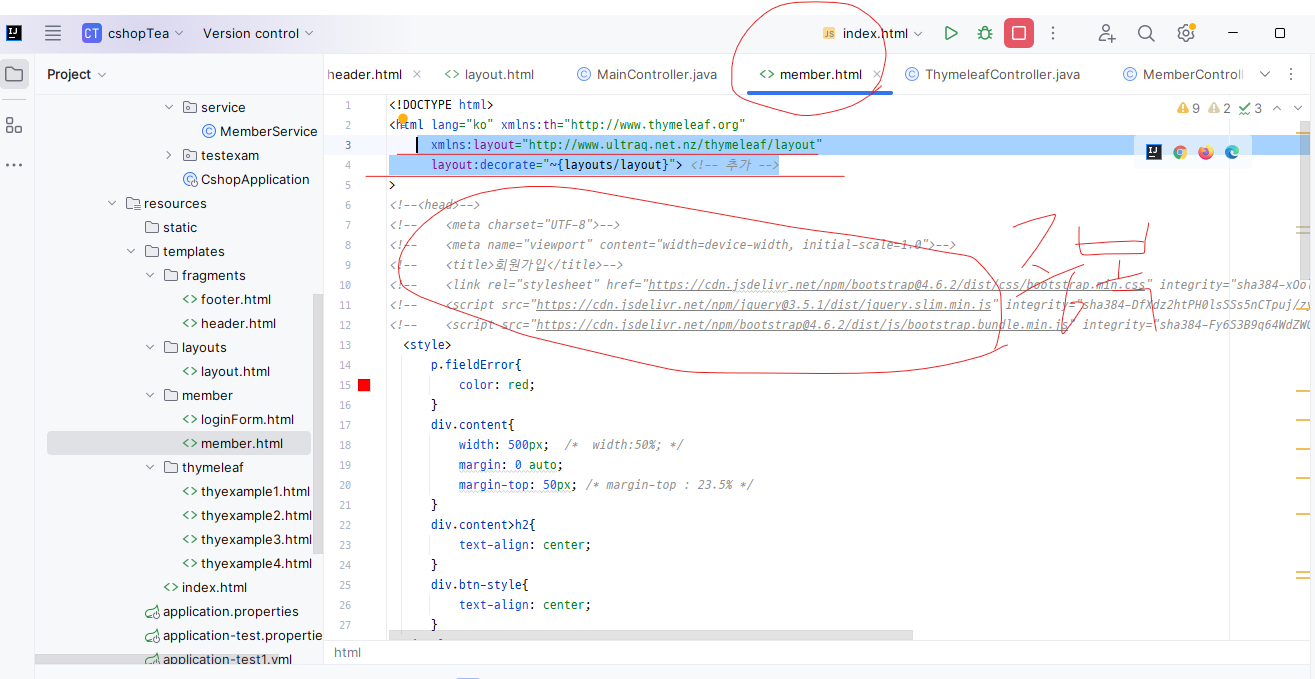This screenshot has width=1315, height=679.
Task: Open Project view options dropdown
Action: pos(76,74)
